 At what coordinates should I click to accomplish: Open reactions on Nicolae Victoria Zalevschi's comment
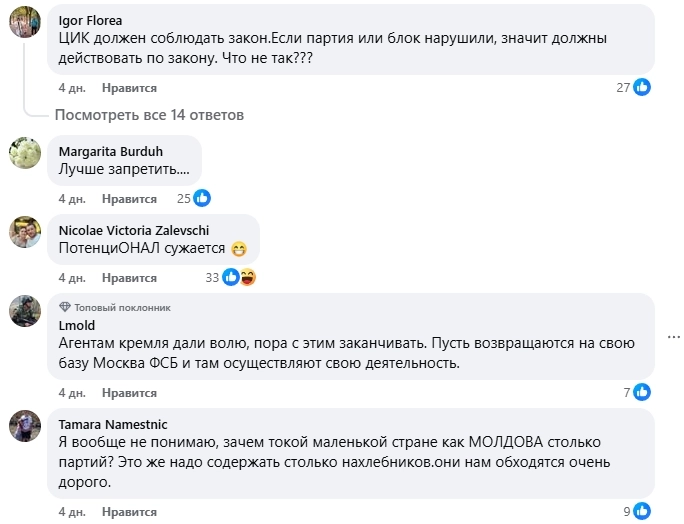pyautogui.click(x=239, y=277)
